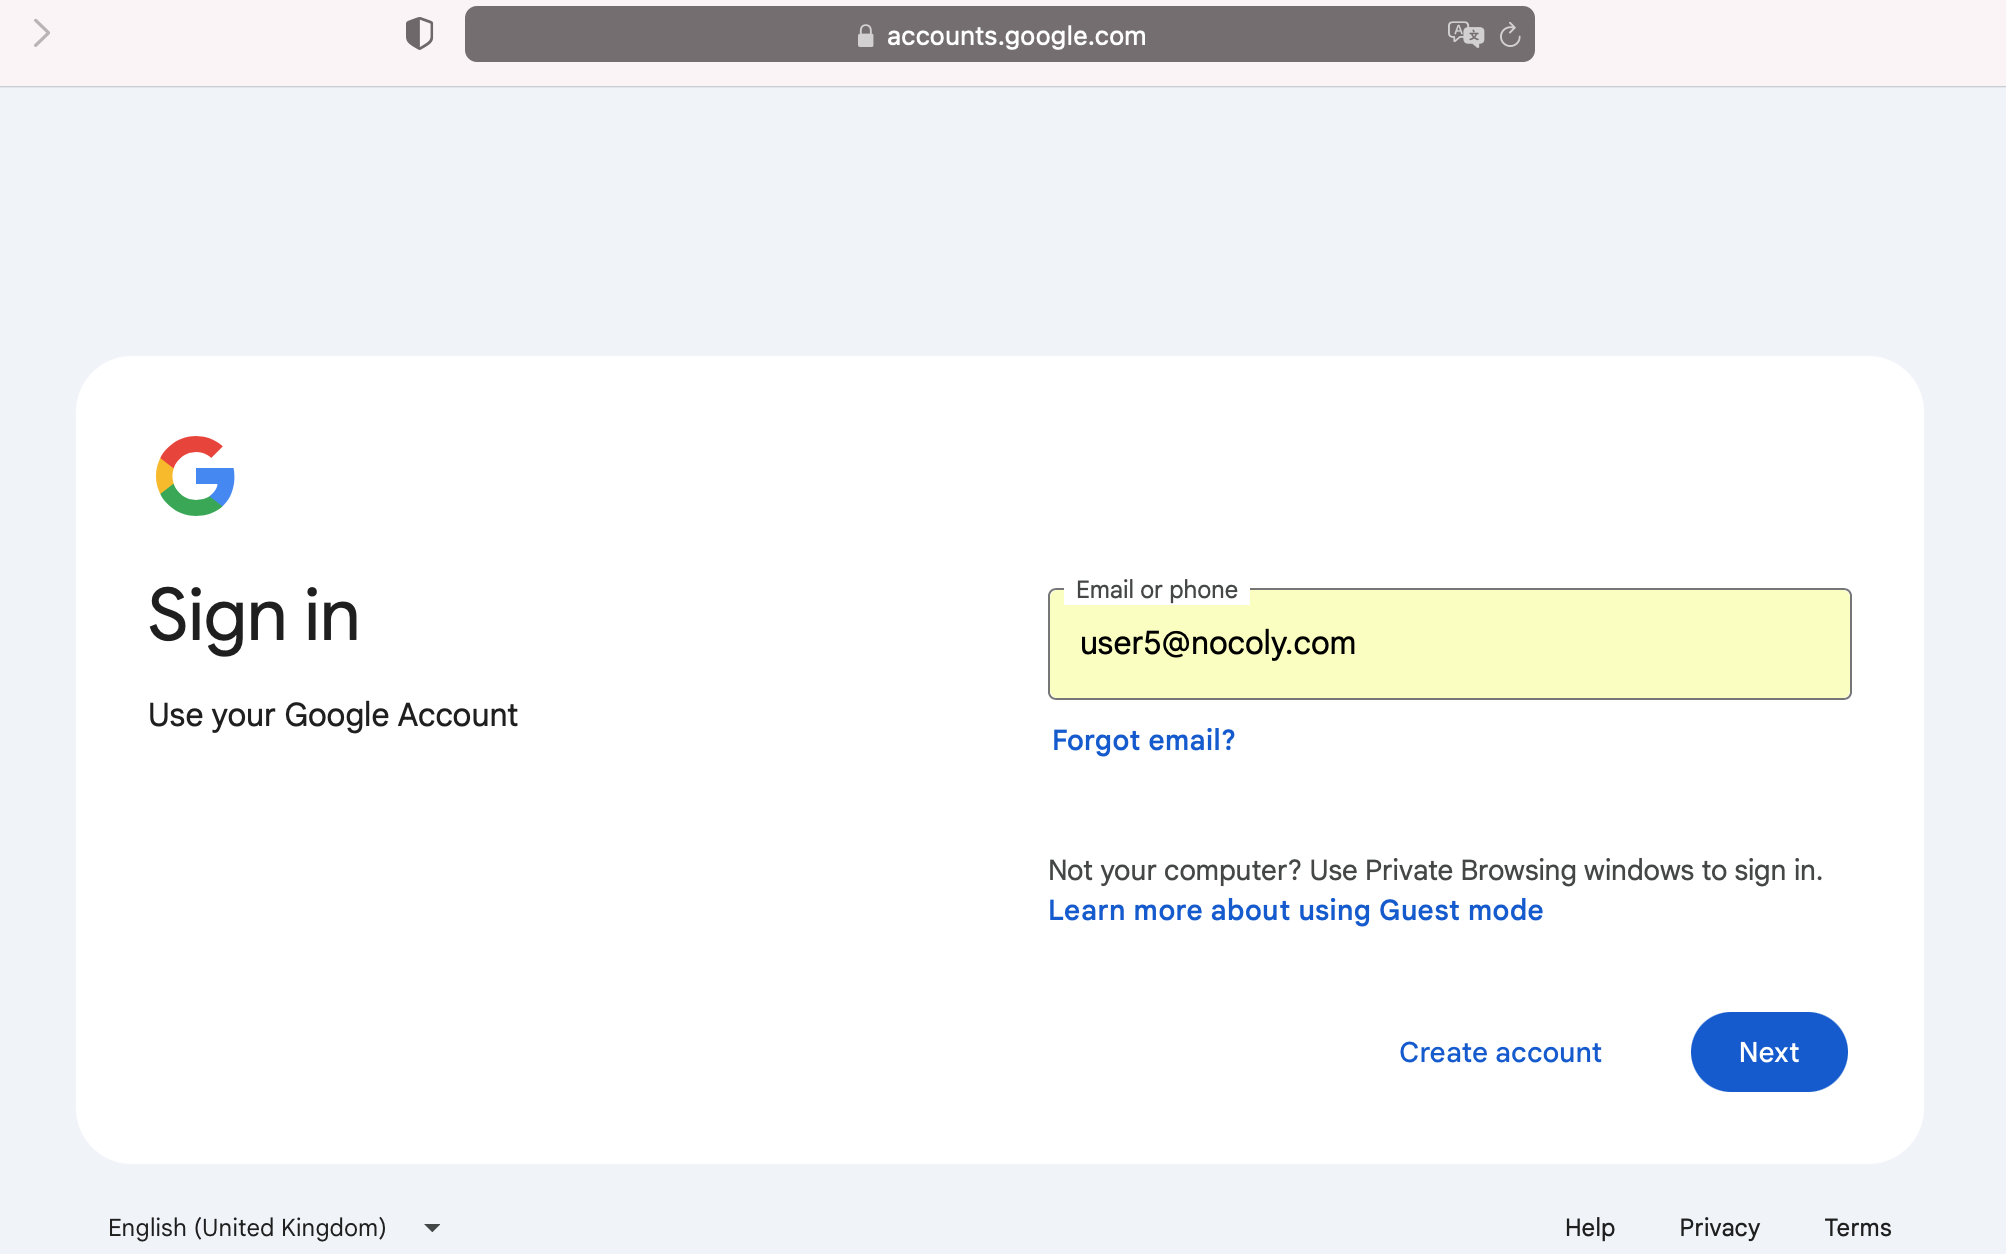Open the Terms footer link
2006x1254 pixels.
1857,1227
